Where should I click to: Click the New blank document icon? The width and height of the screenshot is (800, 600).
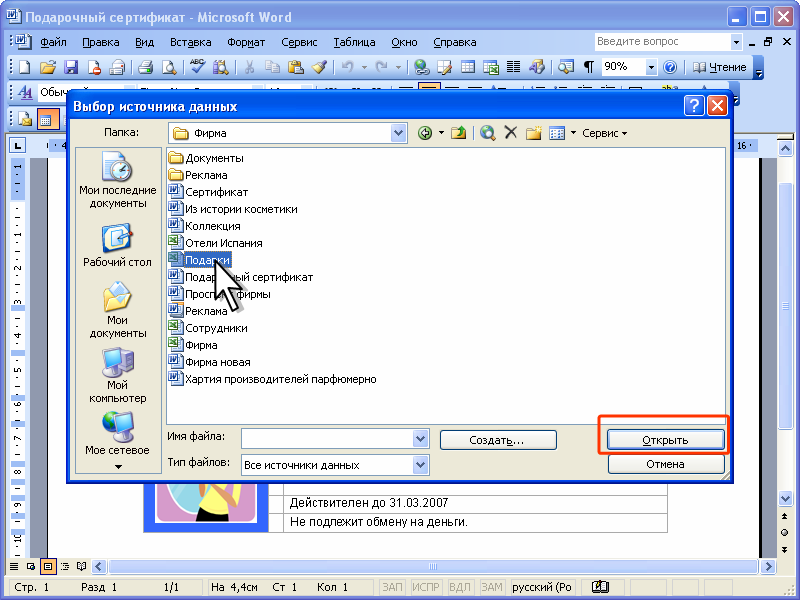click(24, 67)
